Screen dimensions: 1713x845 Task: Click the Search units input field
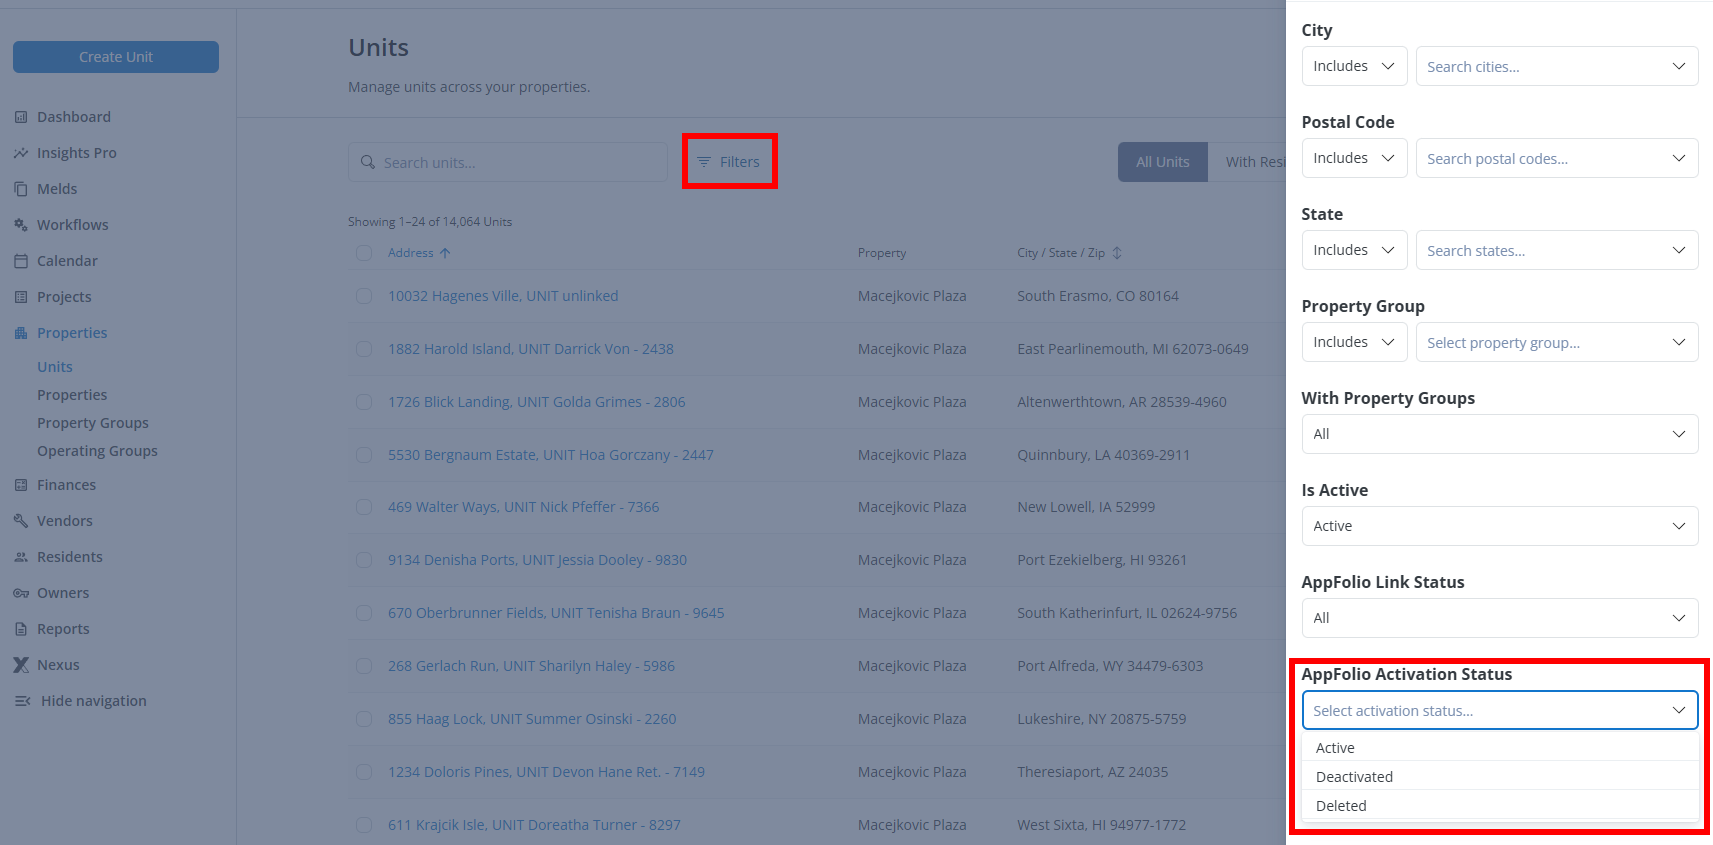(508, 162)
